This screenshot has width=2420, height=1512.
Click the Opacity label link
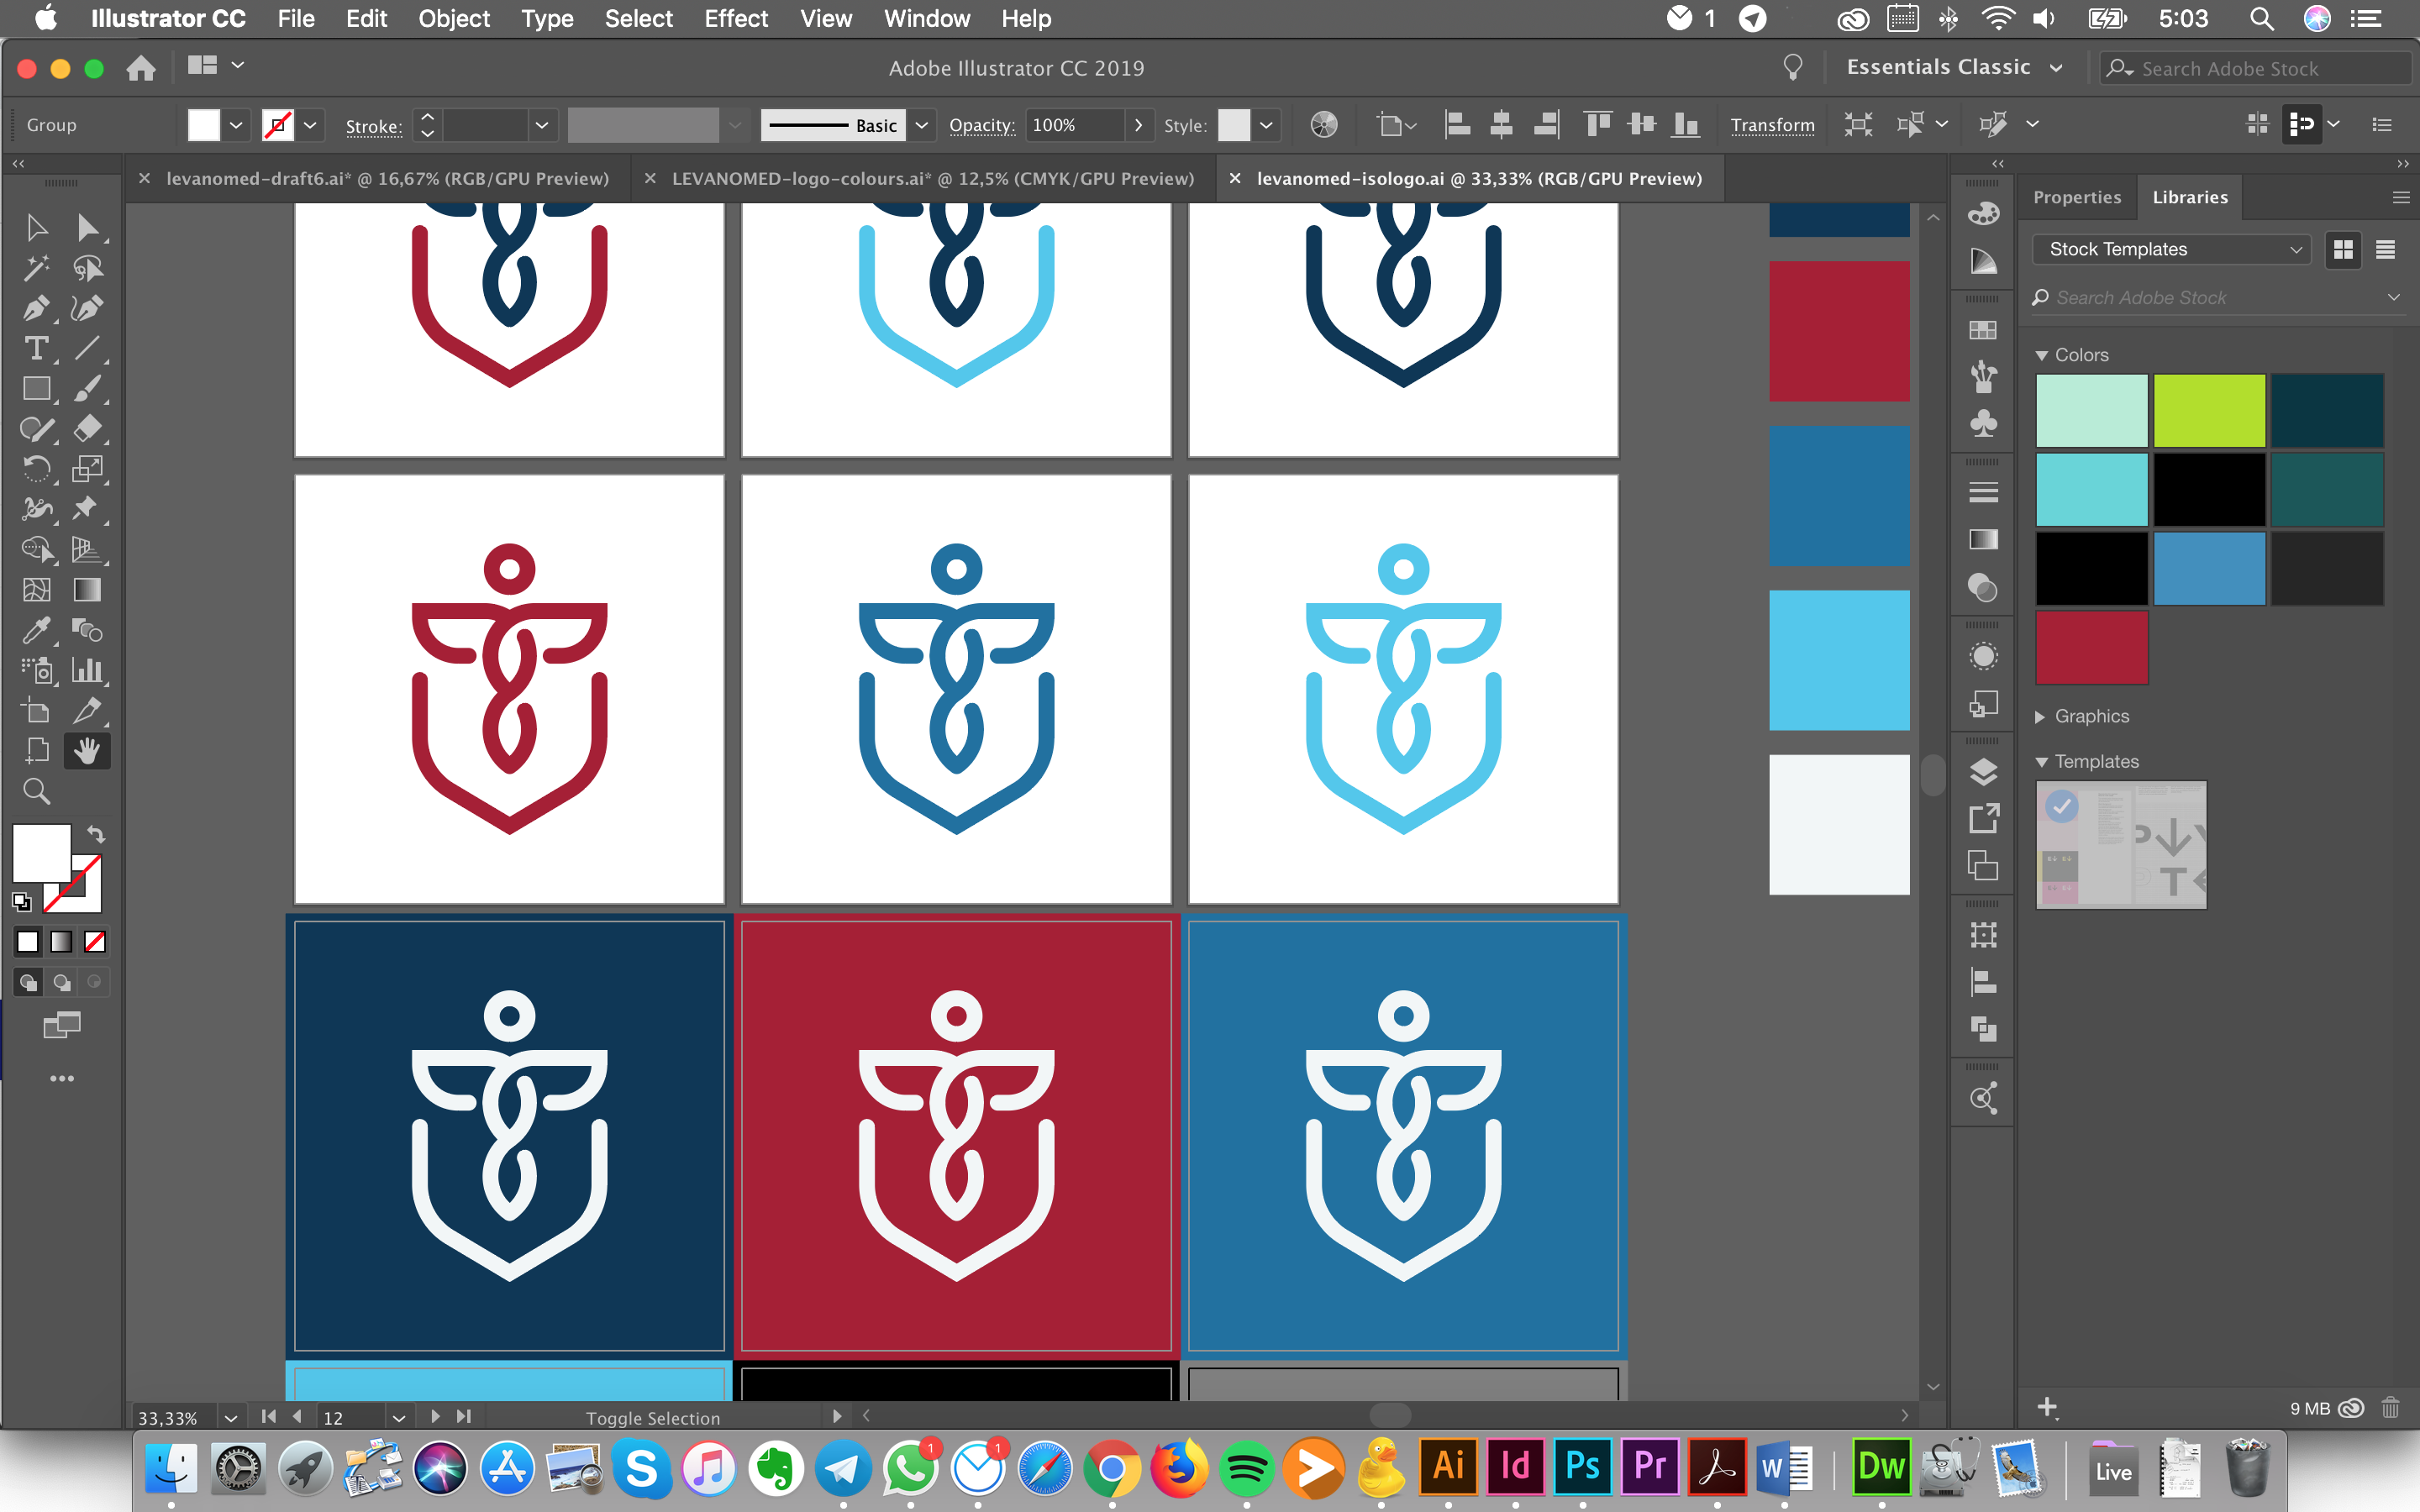[981, 125]
